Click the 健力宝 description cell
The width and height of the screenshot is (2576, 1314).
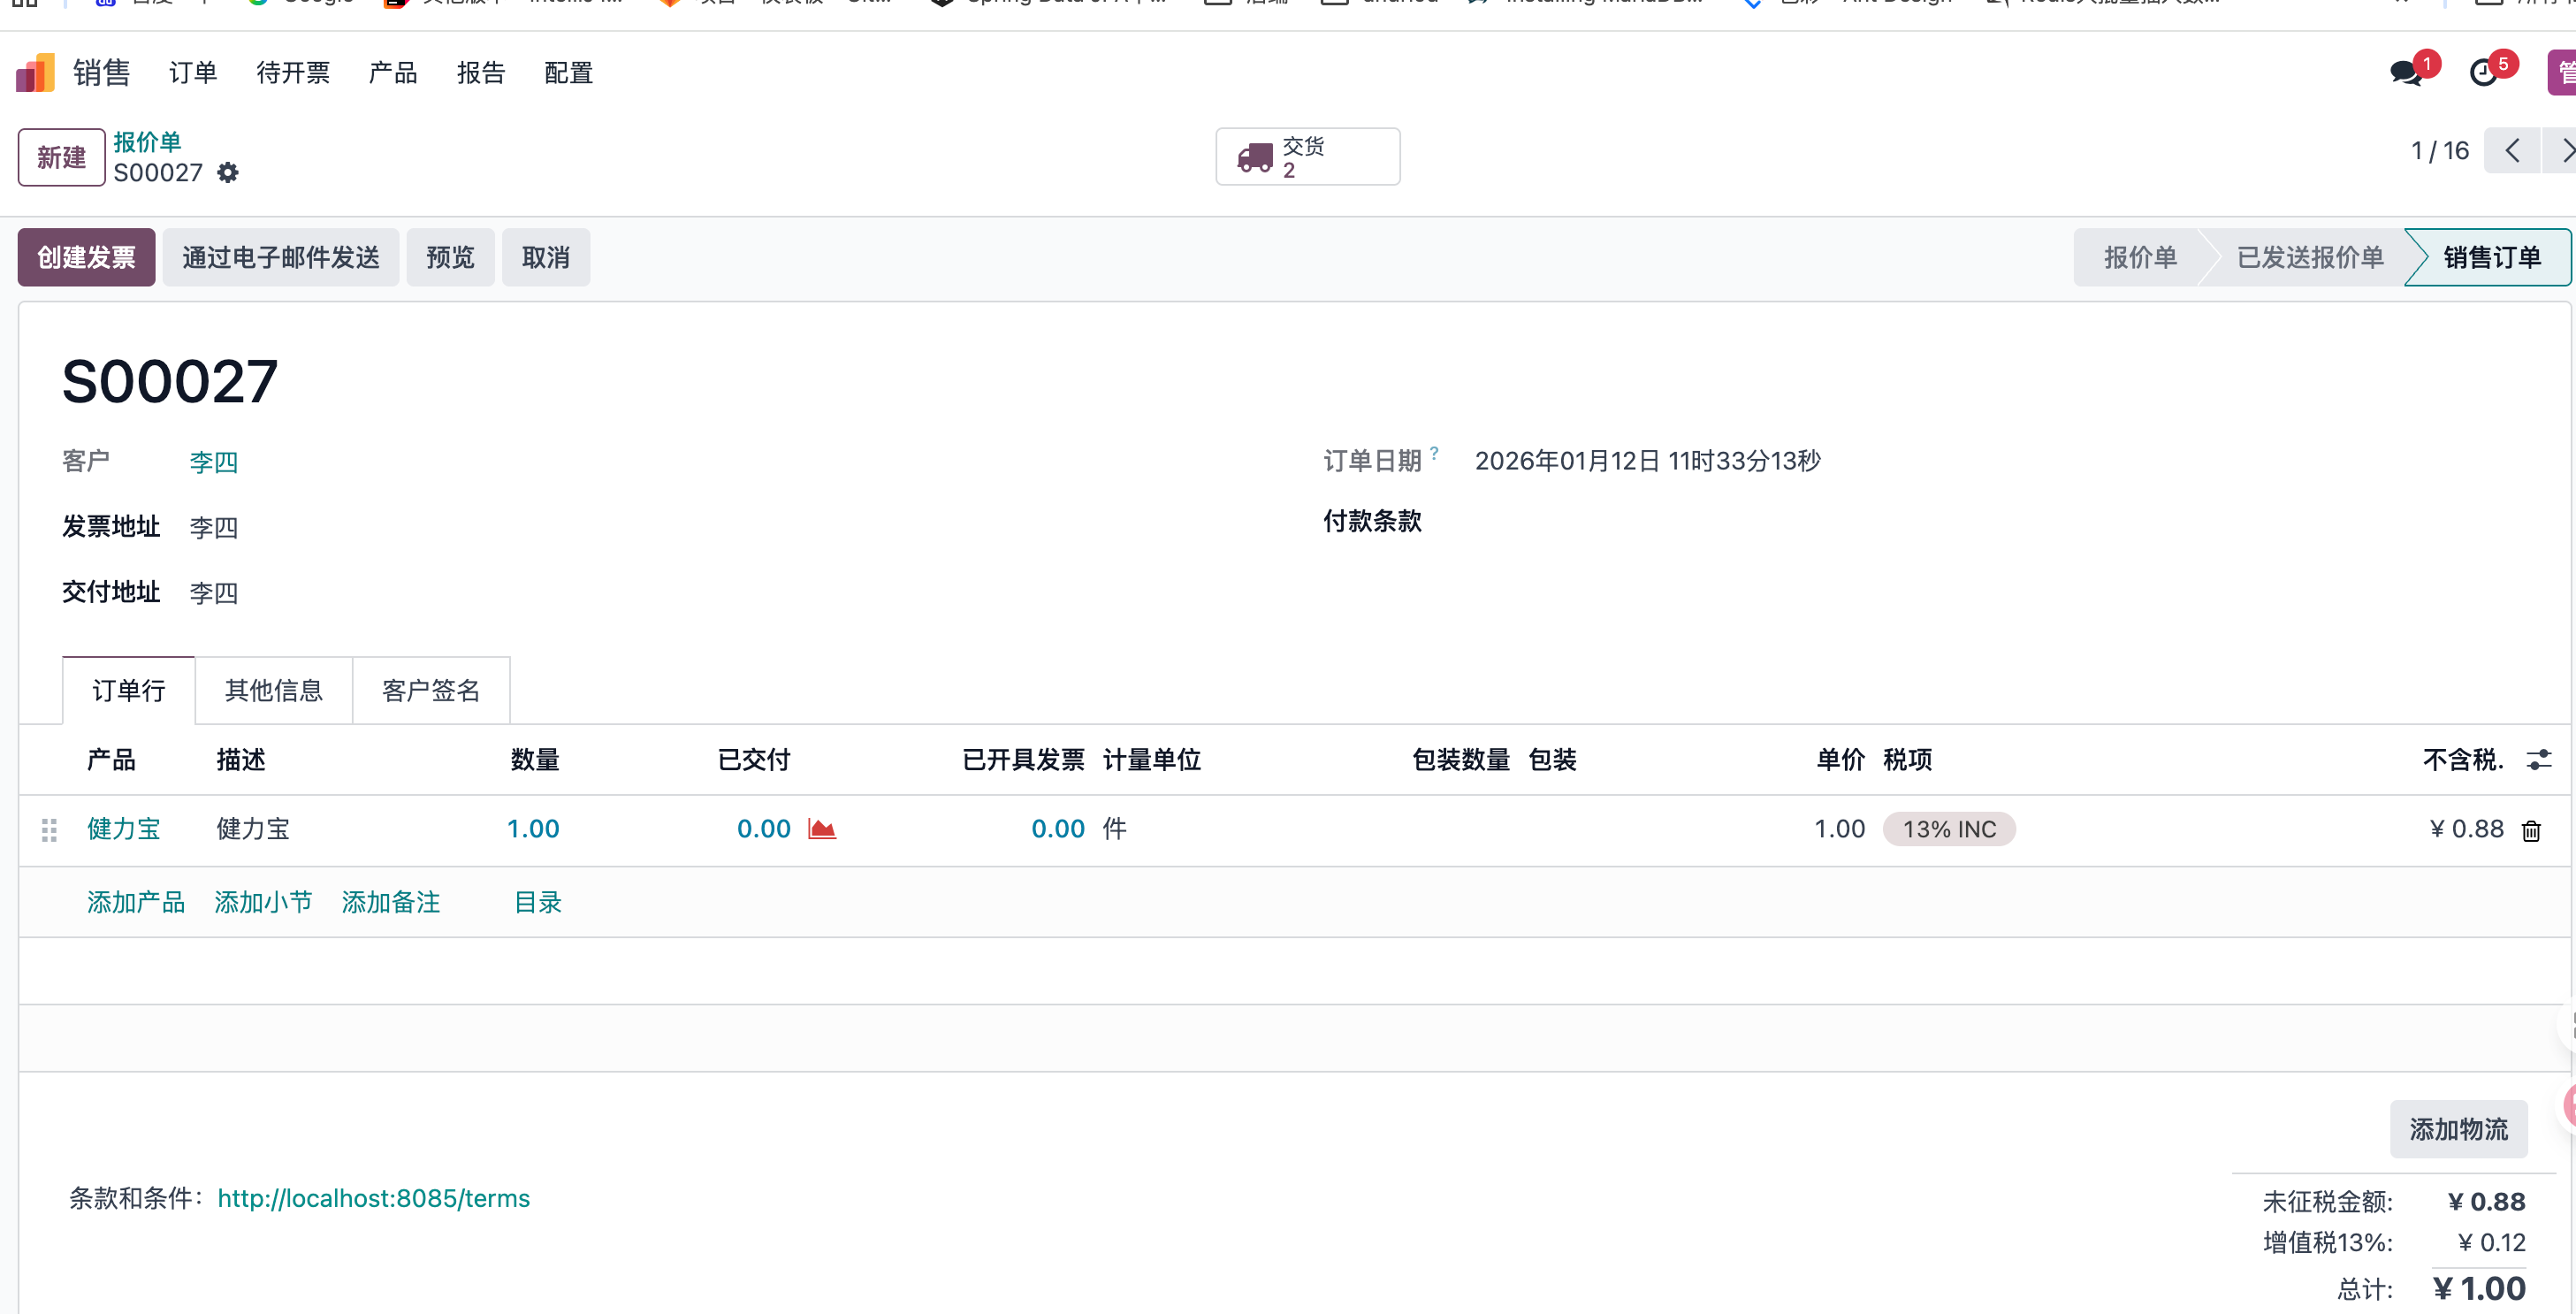pos(253,829)
